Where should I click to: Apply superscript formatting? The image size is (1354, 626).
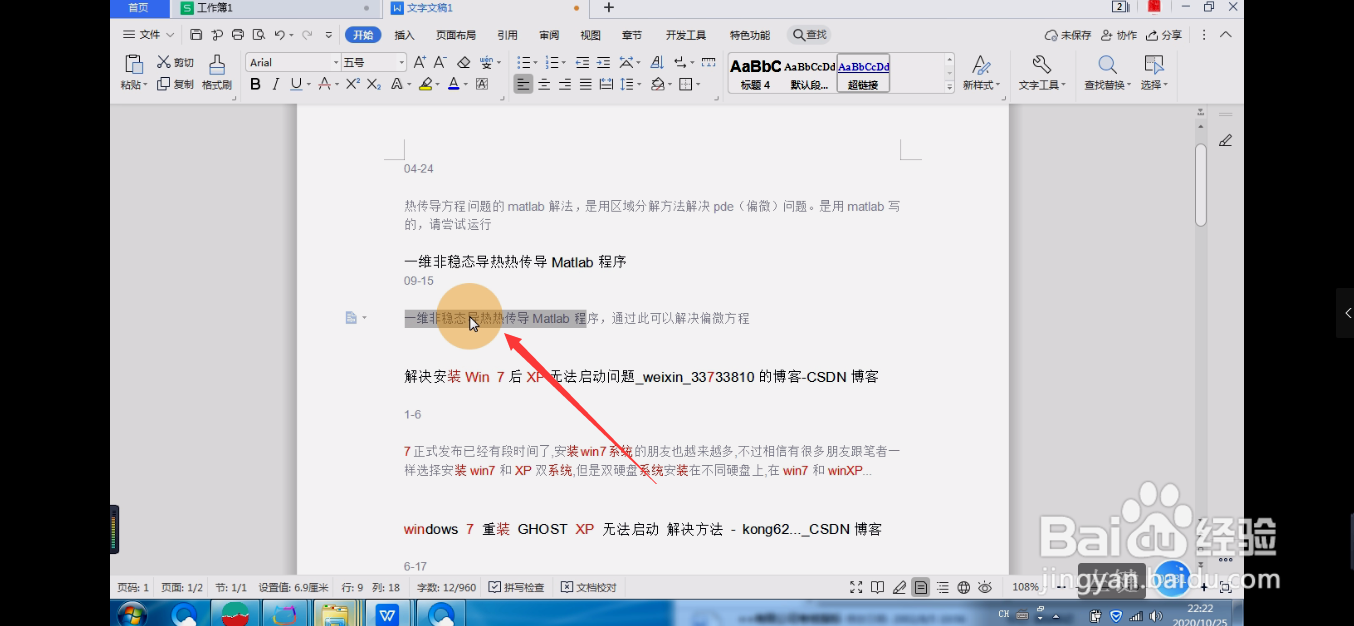353,84
